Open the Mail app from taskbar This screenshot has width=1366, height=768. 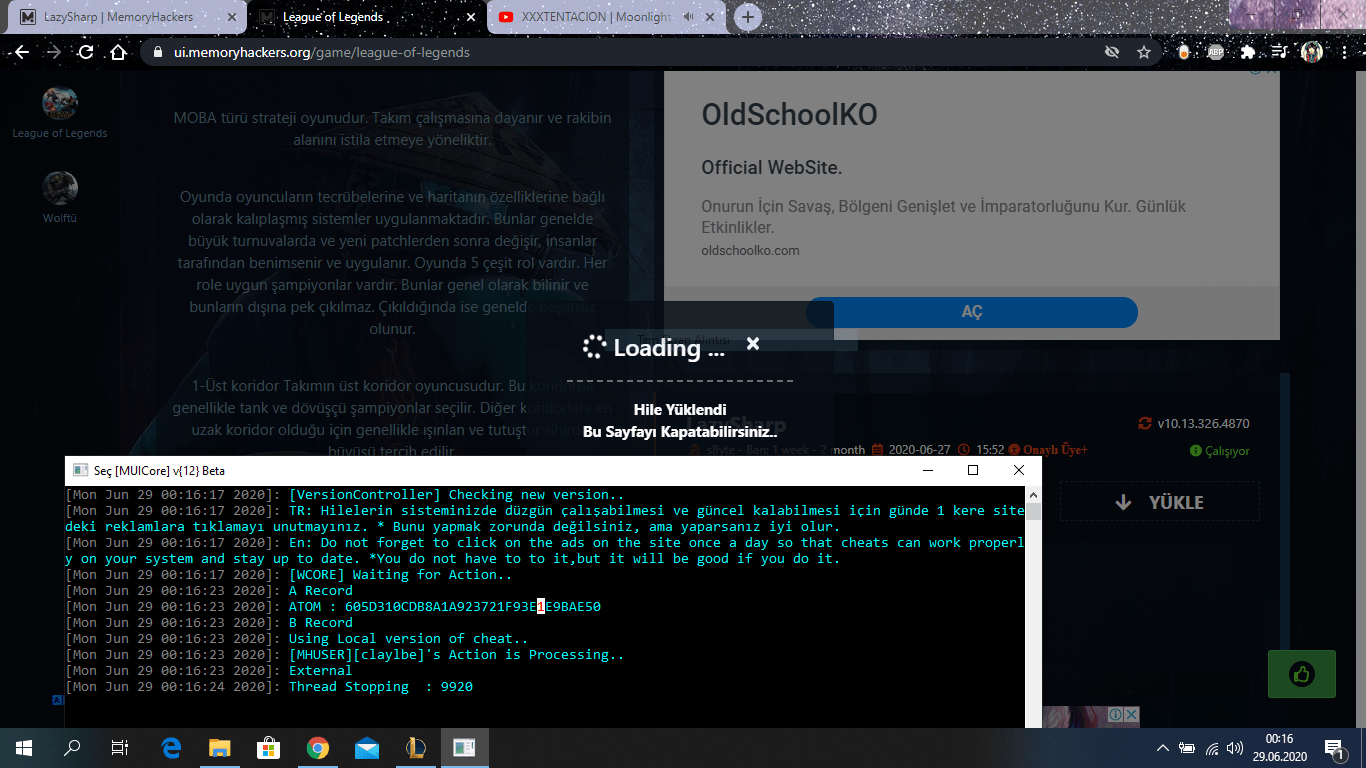(367, 747)
